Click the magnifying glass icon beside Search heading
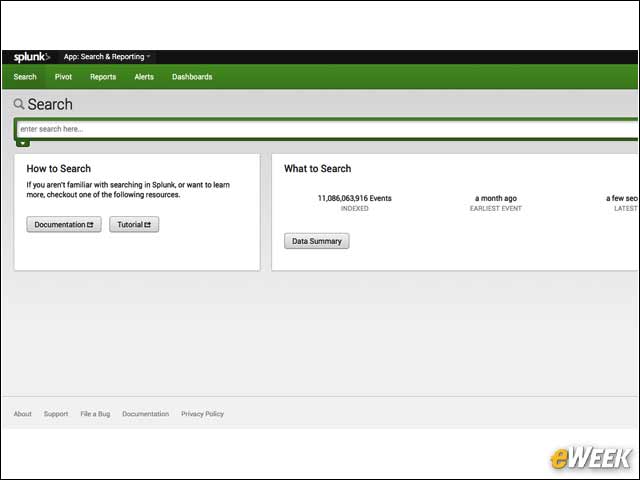640x480 pixels. point(19,104)
